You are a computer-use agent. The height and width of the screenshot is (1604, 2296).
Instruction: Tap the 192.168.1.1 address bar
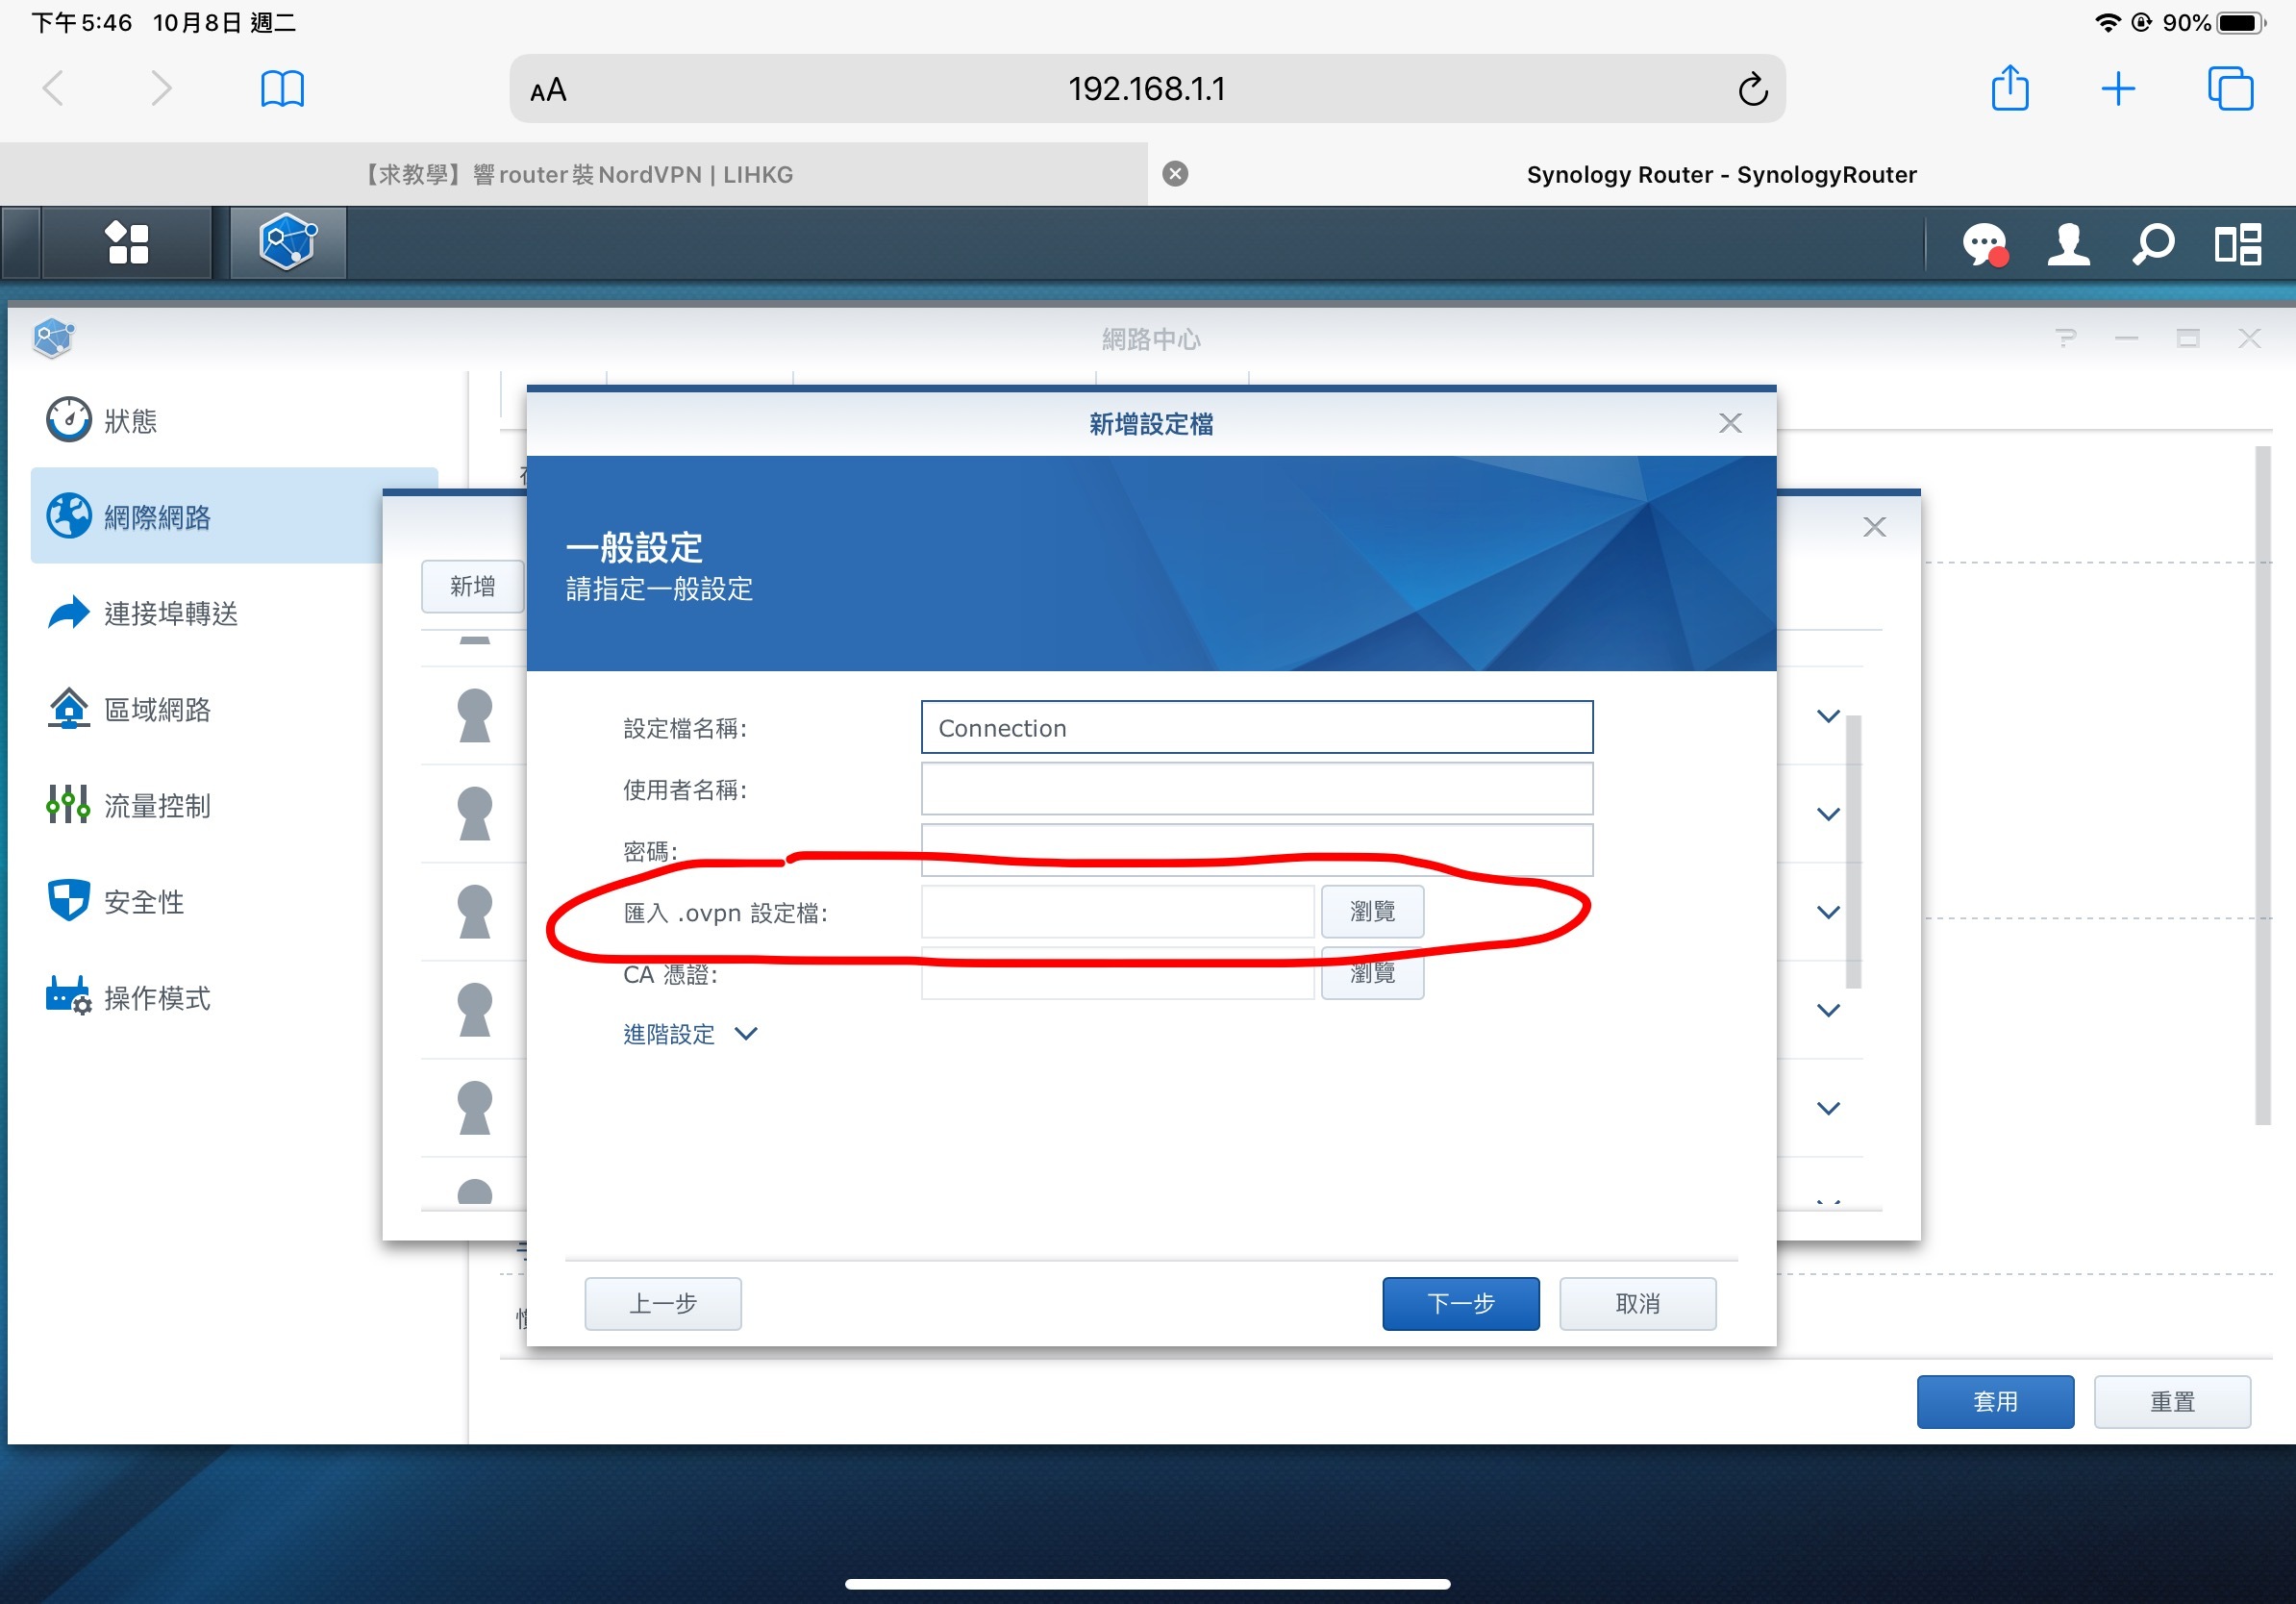1146,89
